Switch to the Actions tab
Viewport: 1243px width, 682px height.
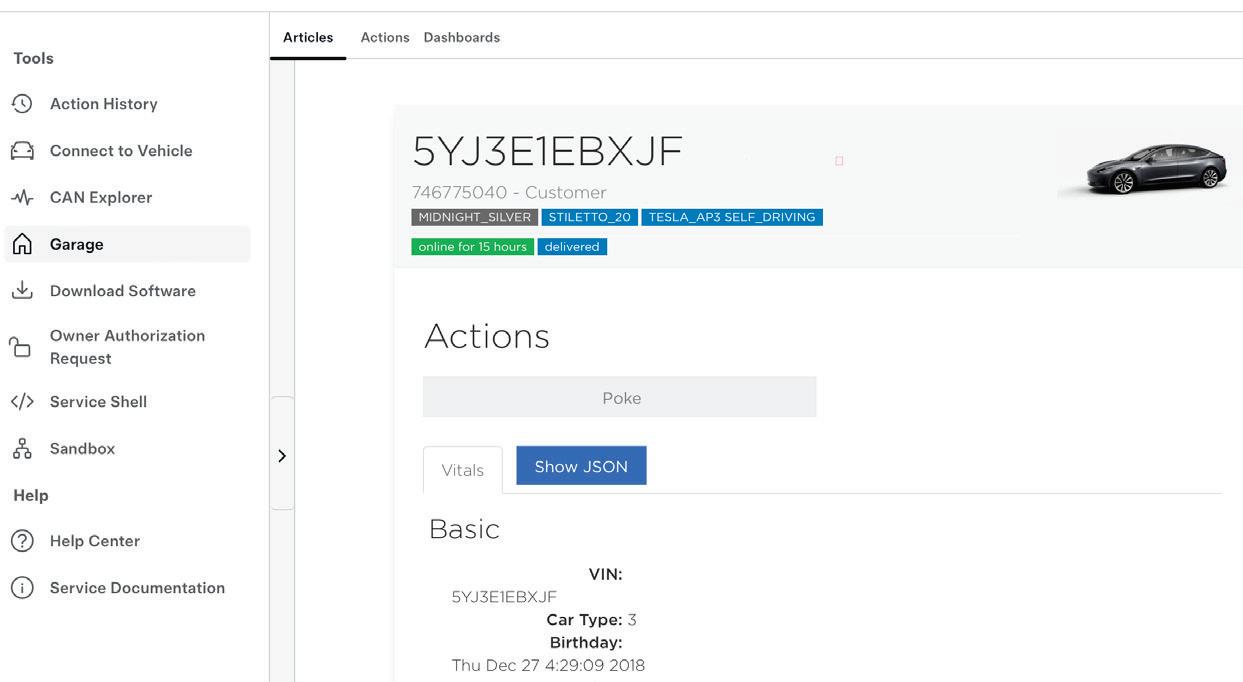pyautogui.click(x=385, y=37)
